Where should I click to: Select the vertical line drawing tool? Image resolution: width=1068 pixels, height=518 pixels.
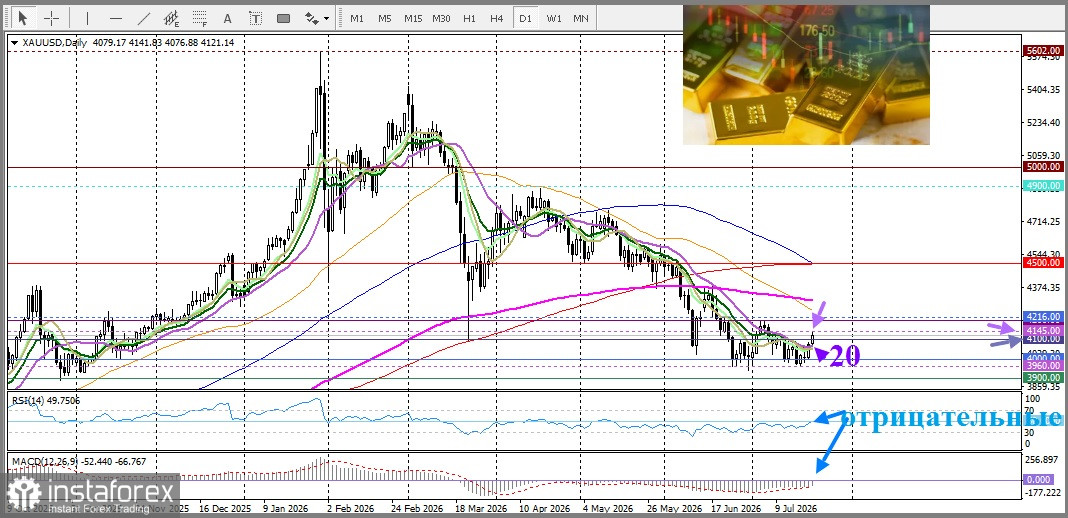point(88,18)
